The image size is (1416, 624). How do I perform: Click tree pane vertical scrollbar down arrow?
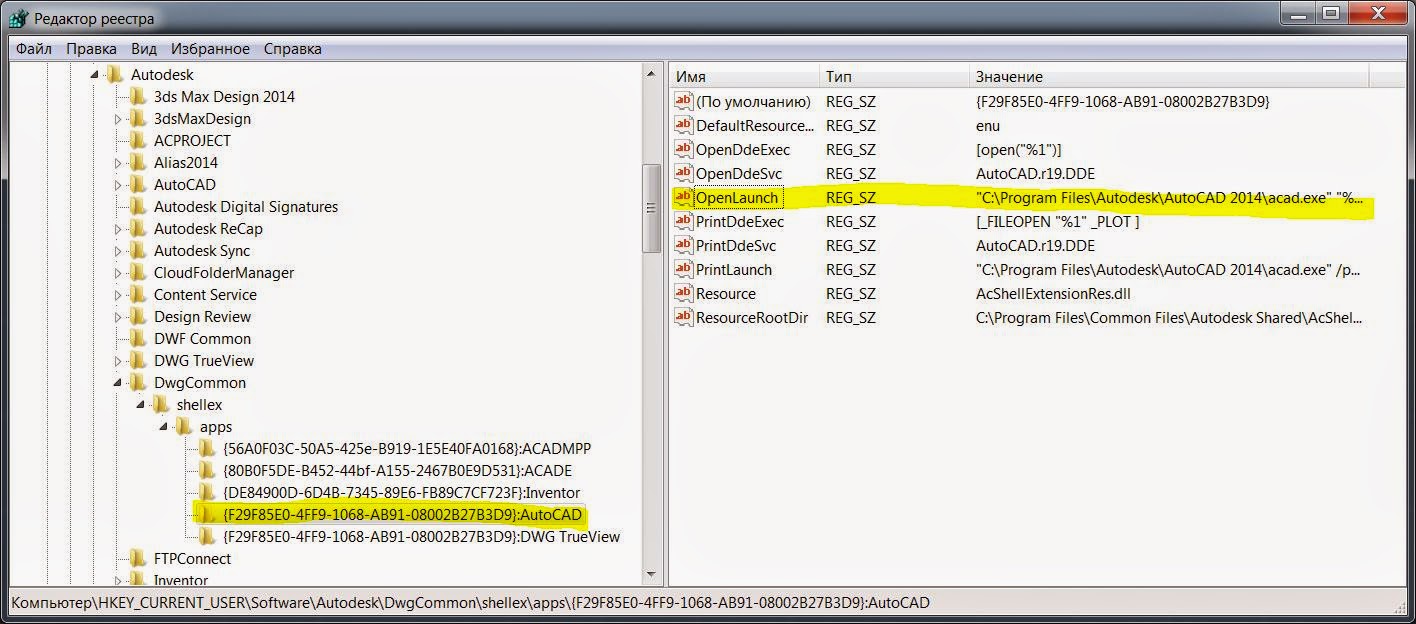point(651,574)
